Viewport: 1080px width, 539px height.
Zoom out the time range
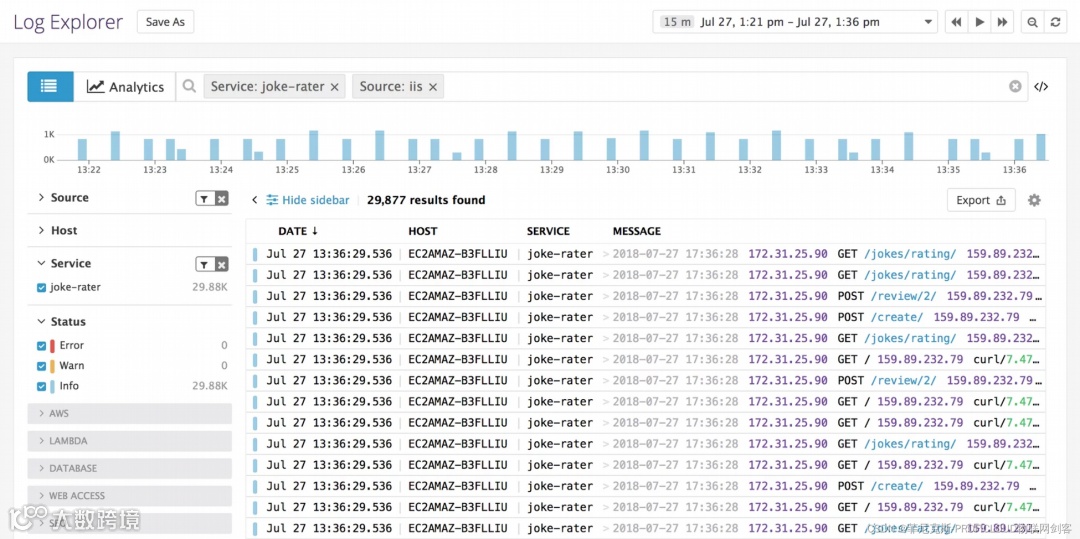pyautogui.click(x=1032, y=22)
